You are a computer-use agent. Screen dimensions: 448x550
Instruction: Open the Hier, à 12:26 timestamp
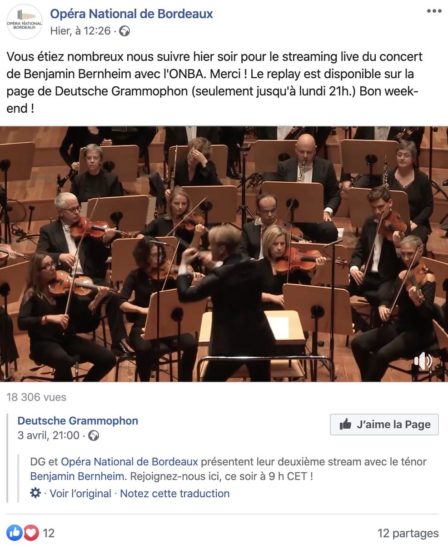[80, 31]
